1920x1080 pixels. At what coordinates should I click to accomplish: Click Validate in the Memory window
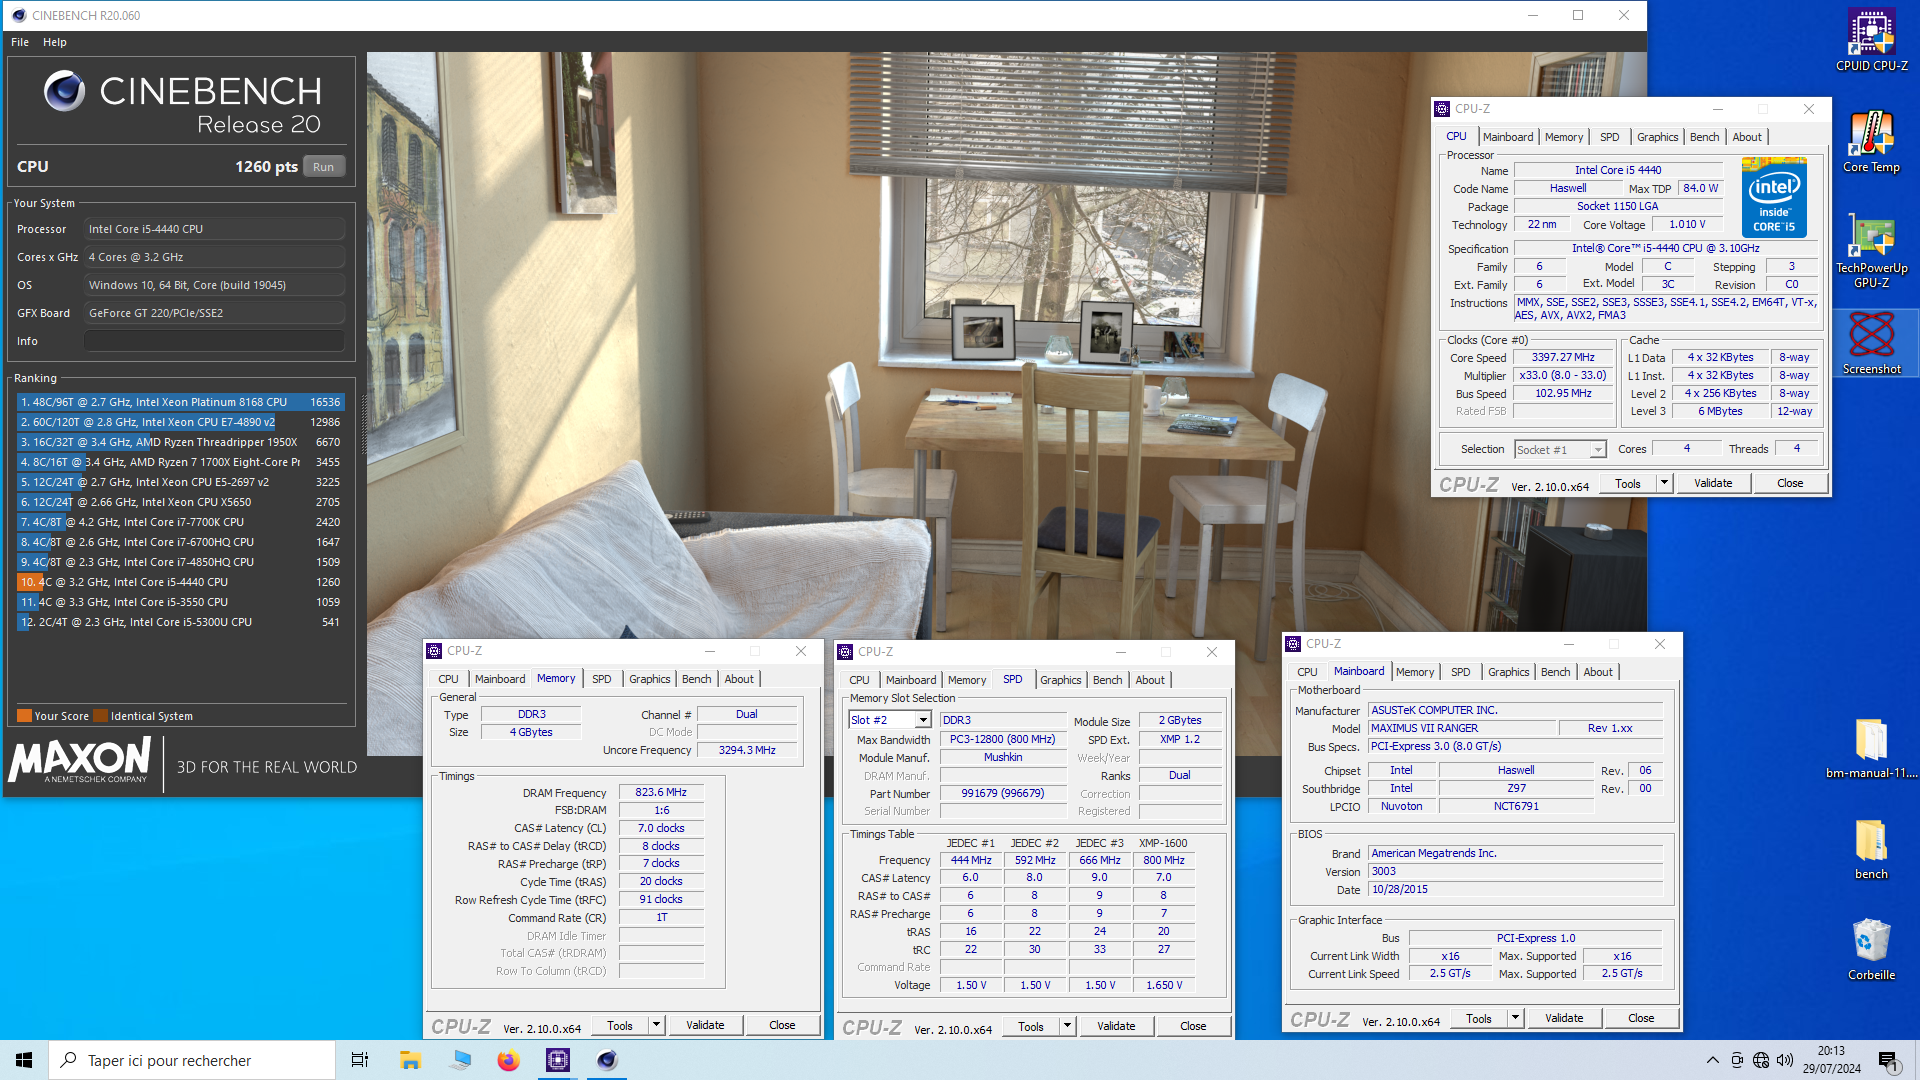click(705, 1025)
